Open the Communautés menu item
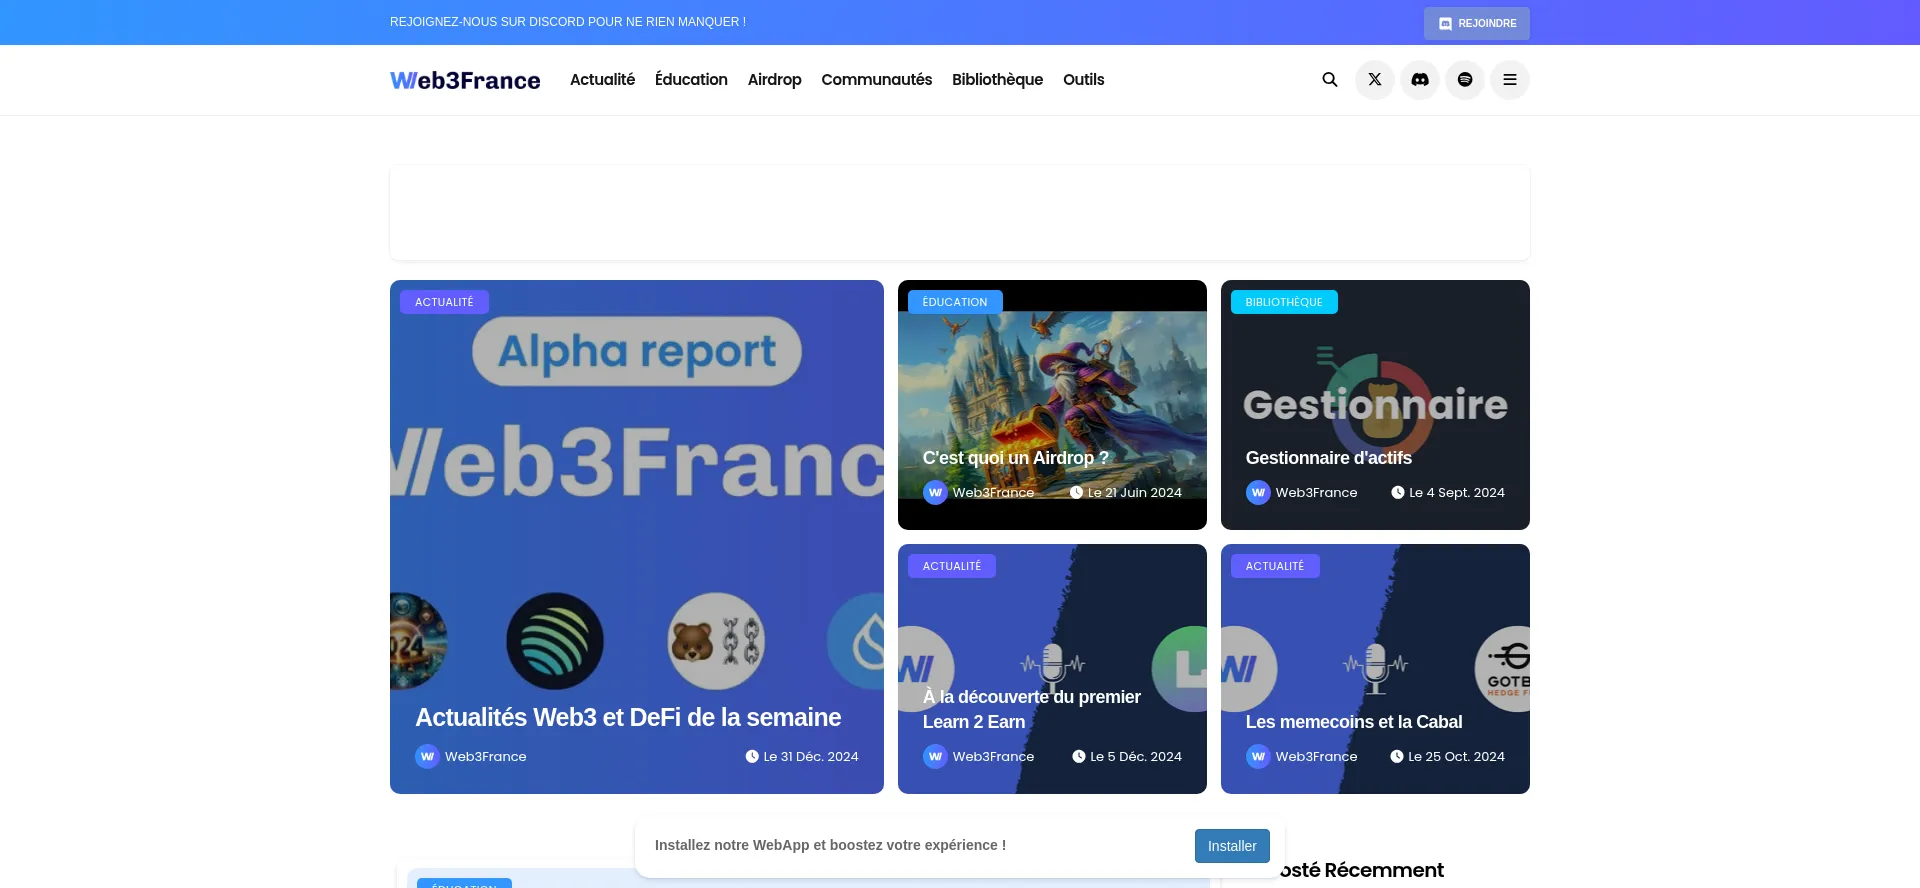 tap(877, 79)
